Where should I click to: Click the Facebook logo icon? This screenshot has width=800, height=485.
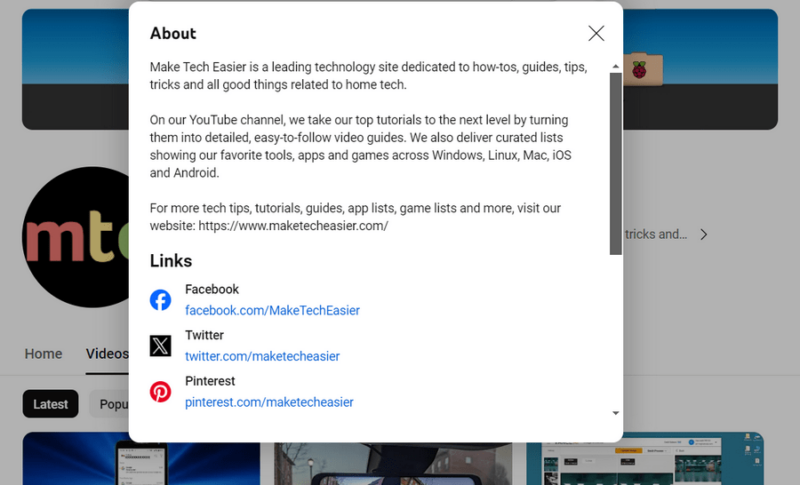(160, 300)
